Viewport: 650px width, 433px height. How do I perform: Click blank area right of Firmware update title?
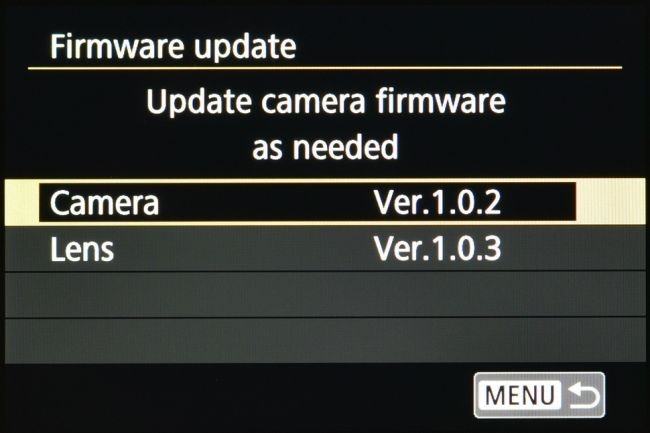460,47
